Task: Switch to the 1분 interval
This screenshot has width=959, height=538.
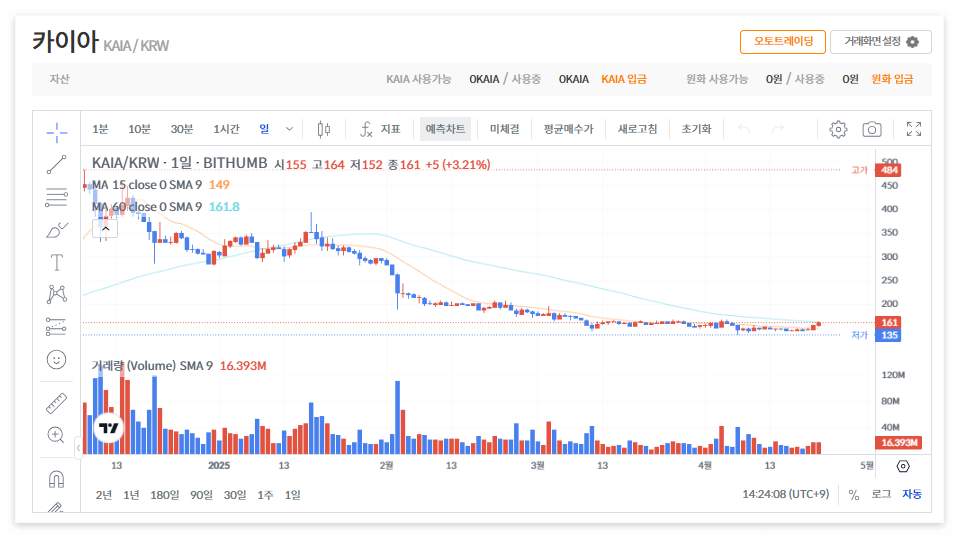Action: pos(100,129)
